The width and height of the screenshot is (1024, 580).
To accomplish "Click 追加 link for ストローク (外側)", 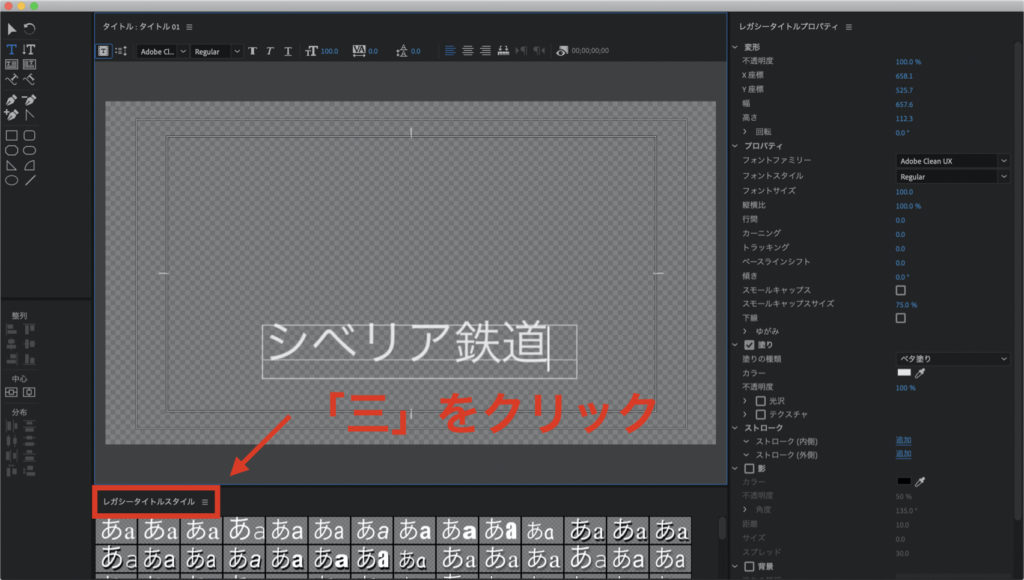I will click(904, 455).
